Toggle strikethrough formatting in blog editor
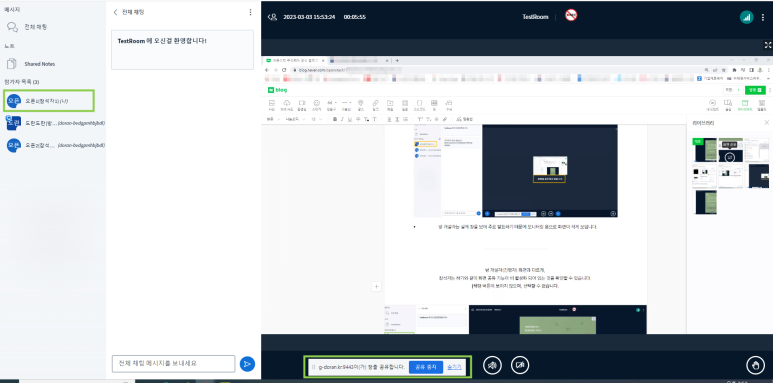The height and width of the screenshot is (383, 773). point(357,119)
